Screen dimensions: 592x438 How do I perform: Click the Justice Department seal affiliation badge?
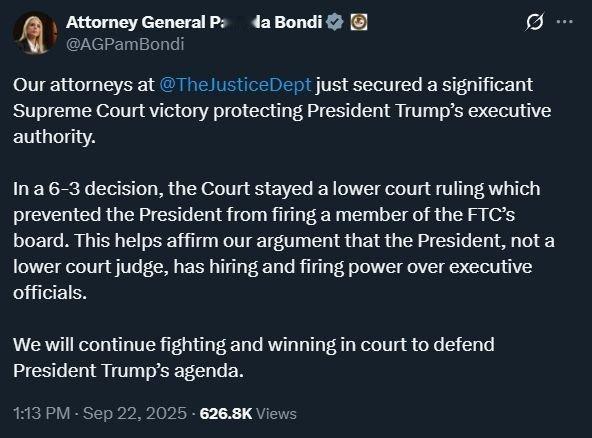point(359,22)
